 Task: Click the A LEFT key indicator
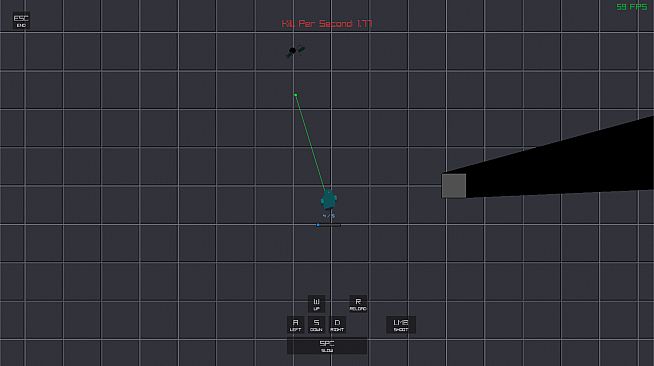click(295, 325)
